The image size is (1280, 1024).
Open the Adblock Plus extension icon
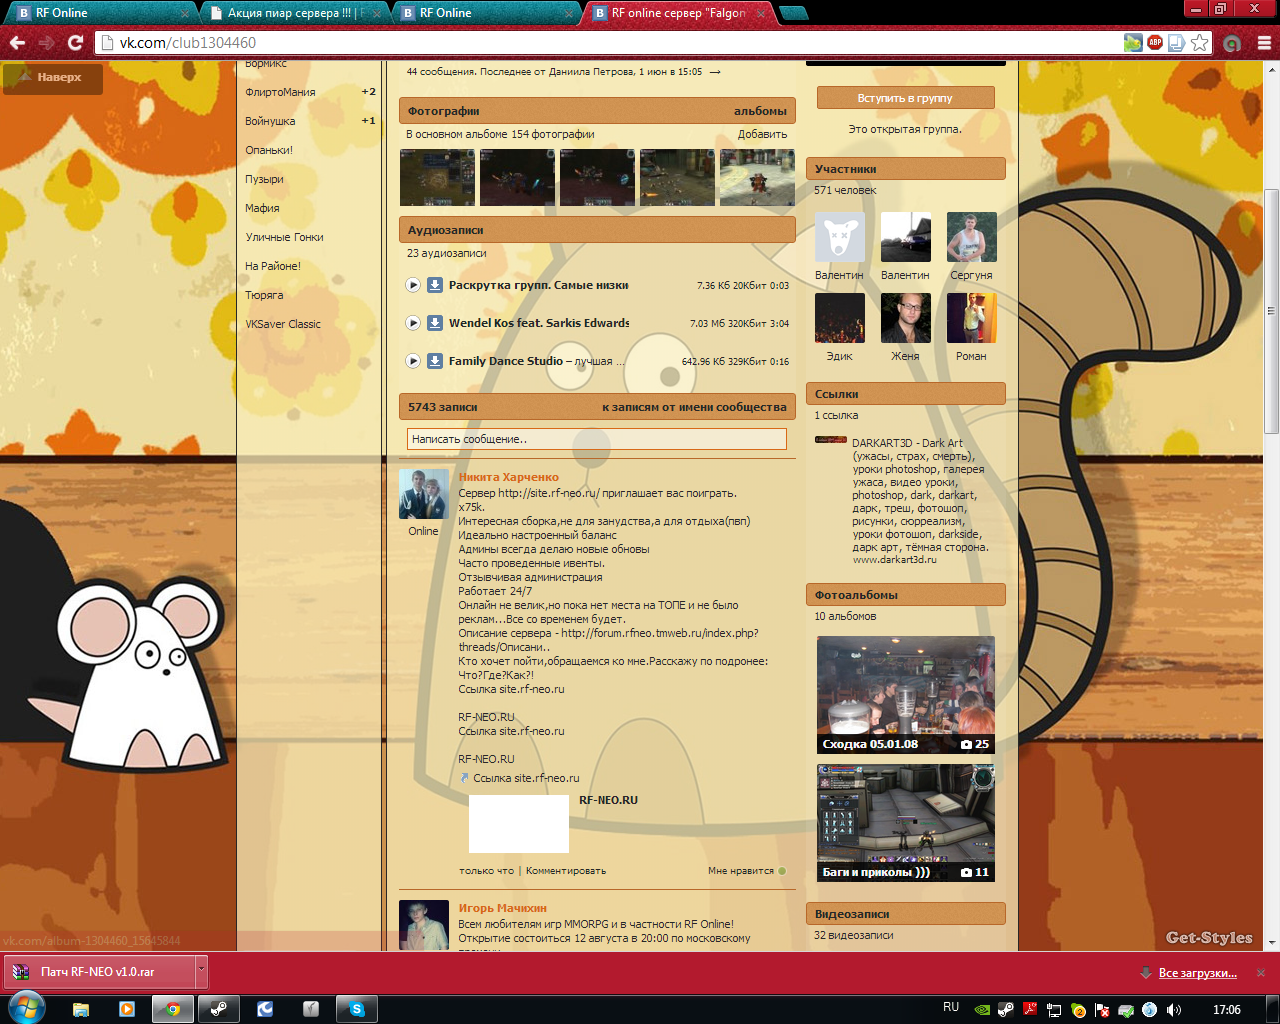(1155, 43)
